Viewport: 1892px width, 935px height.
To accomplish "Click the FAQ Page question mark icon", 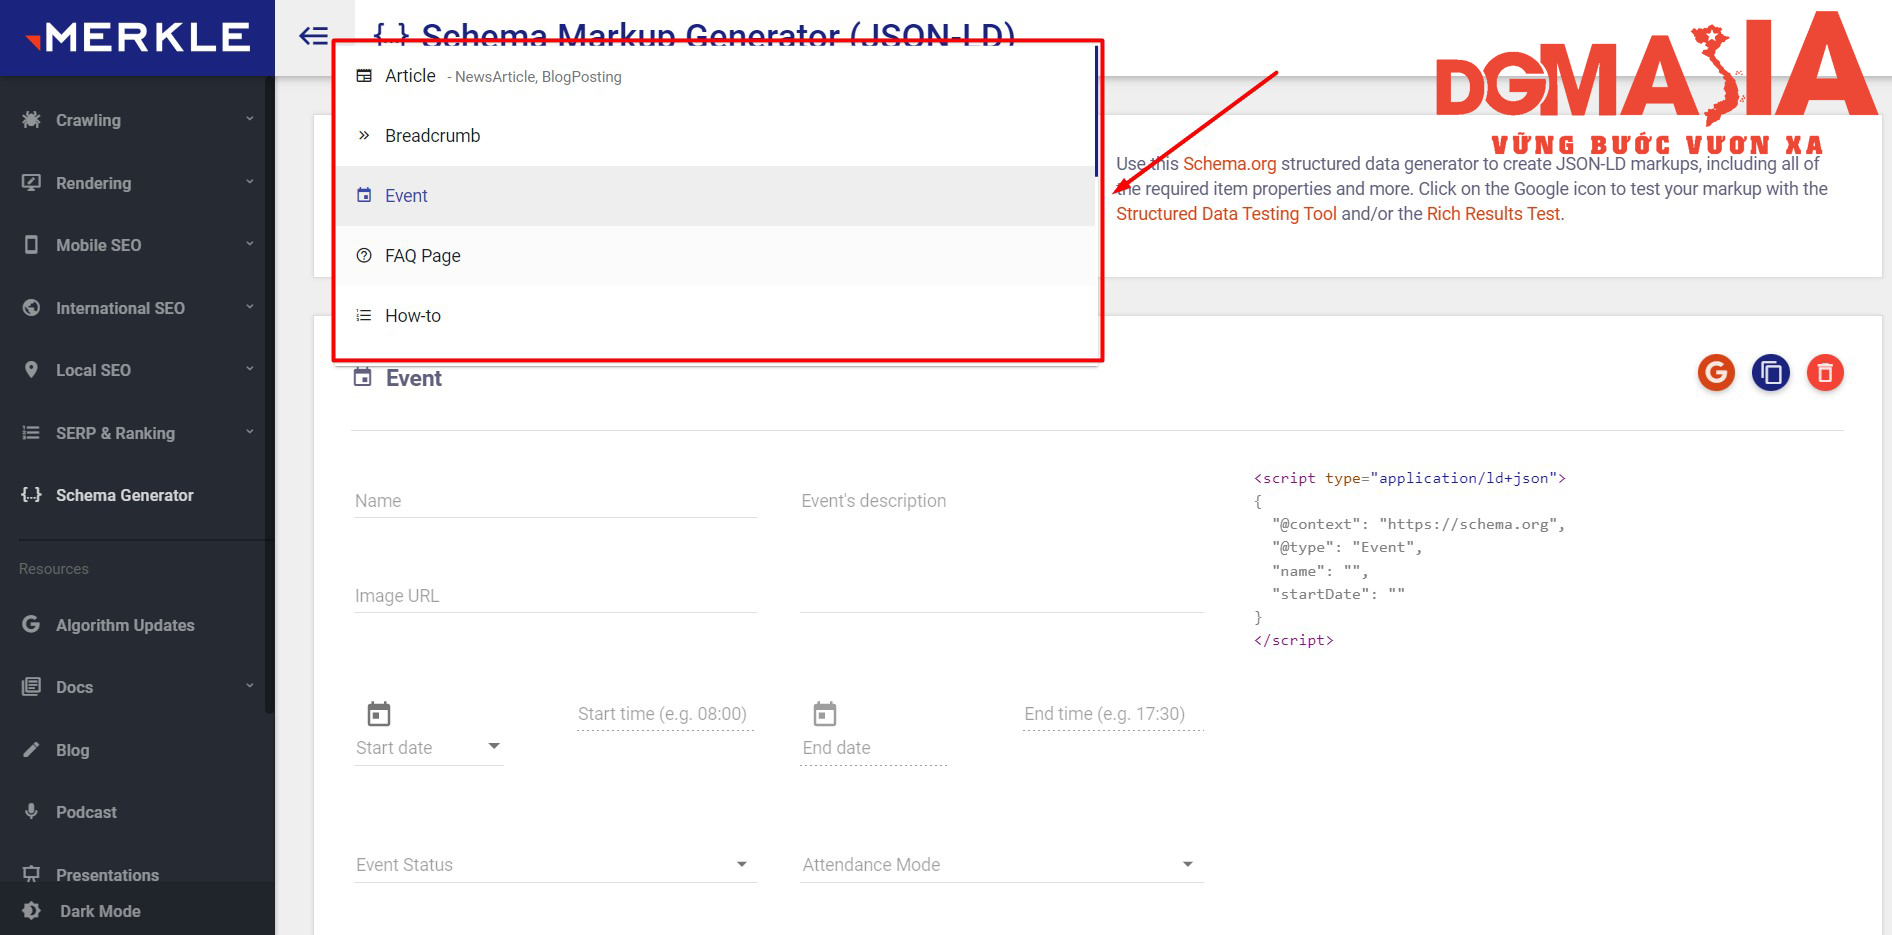I will [x=364, y=256].
